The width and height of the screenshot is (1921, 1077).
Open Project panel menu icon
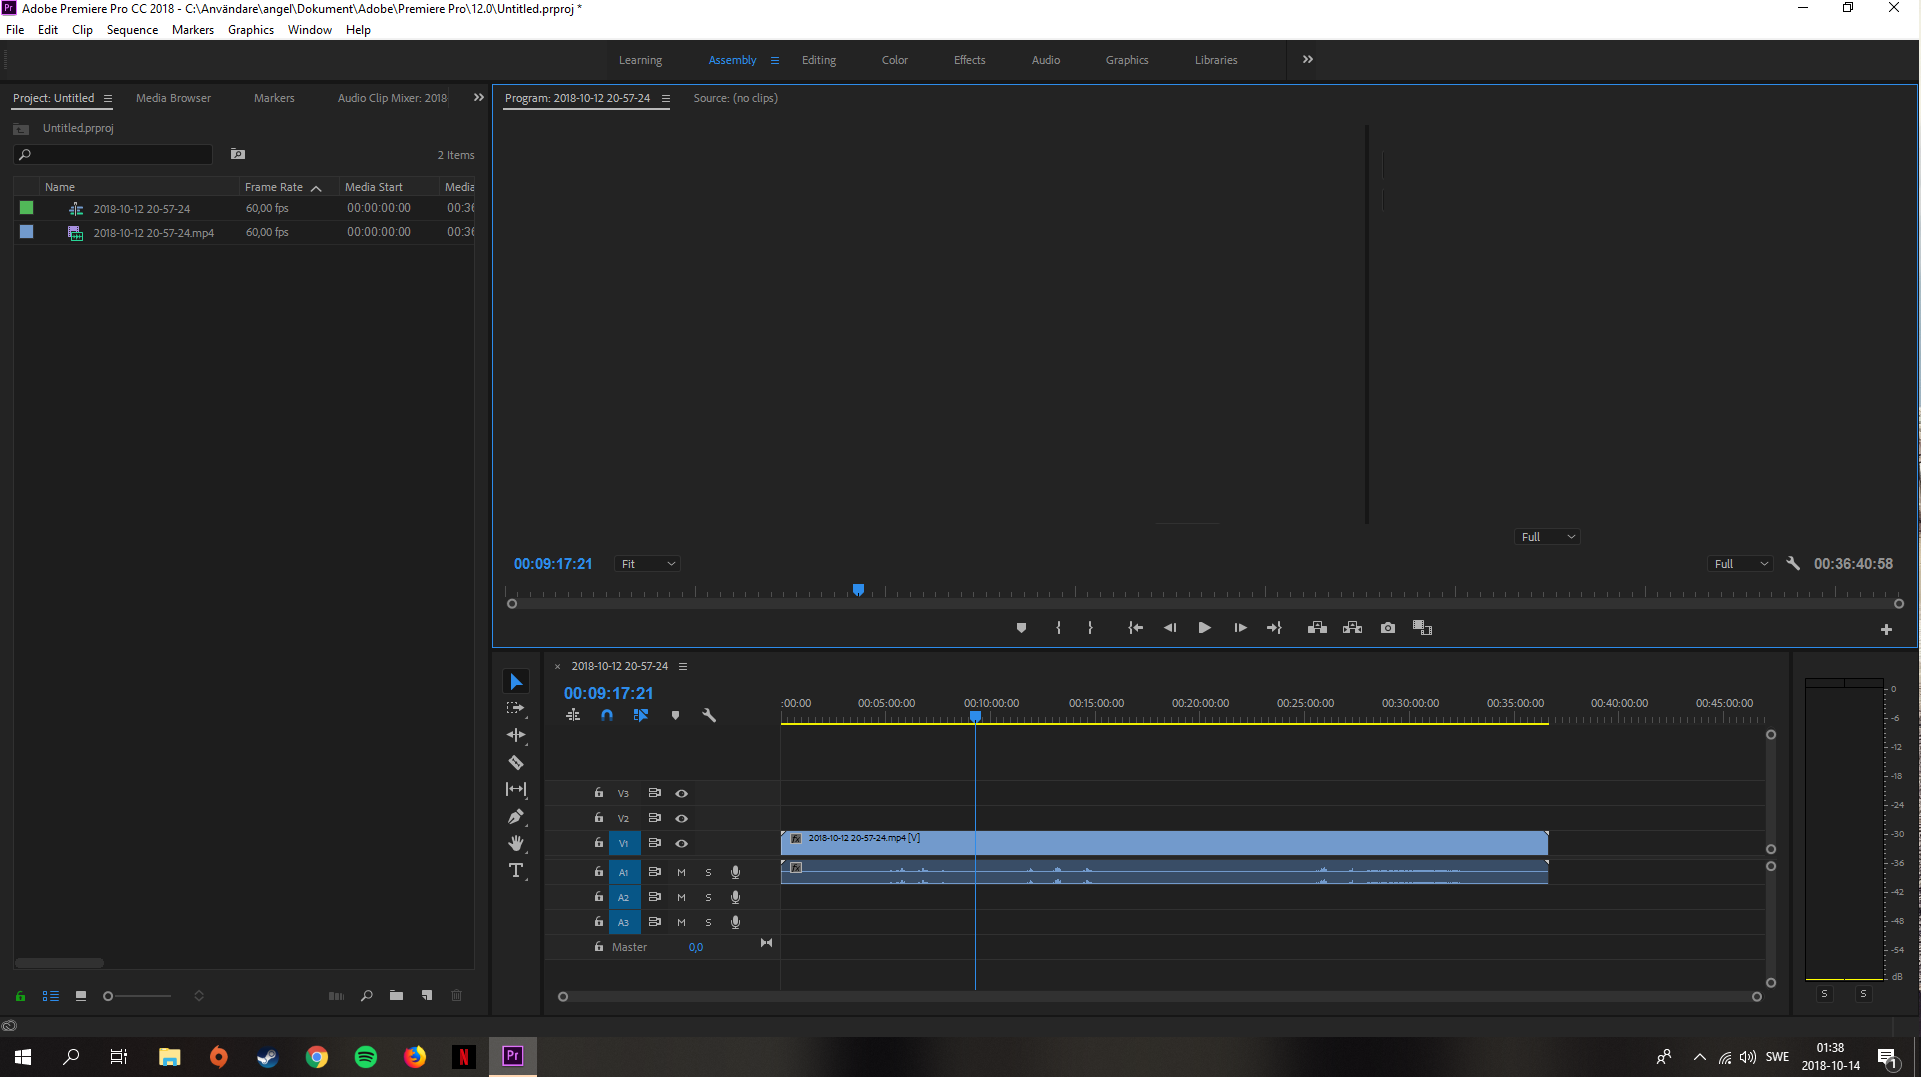(108, 98)
